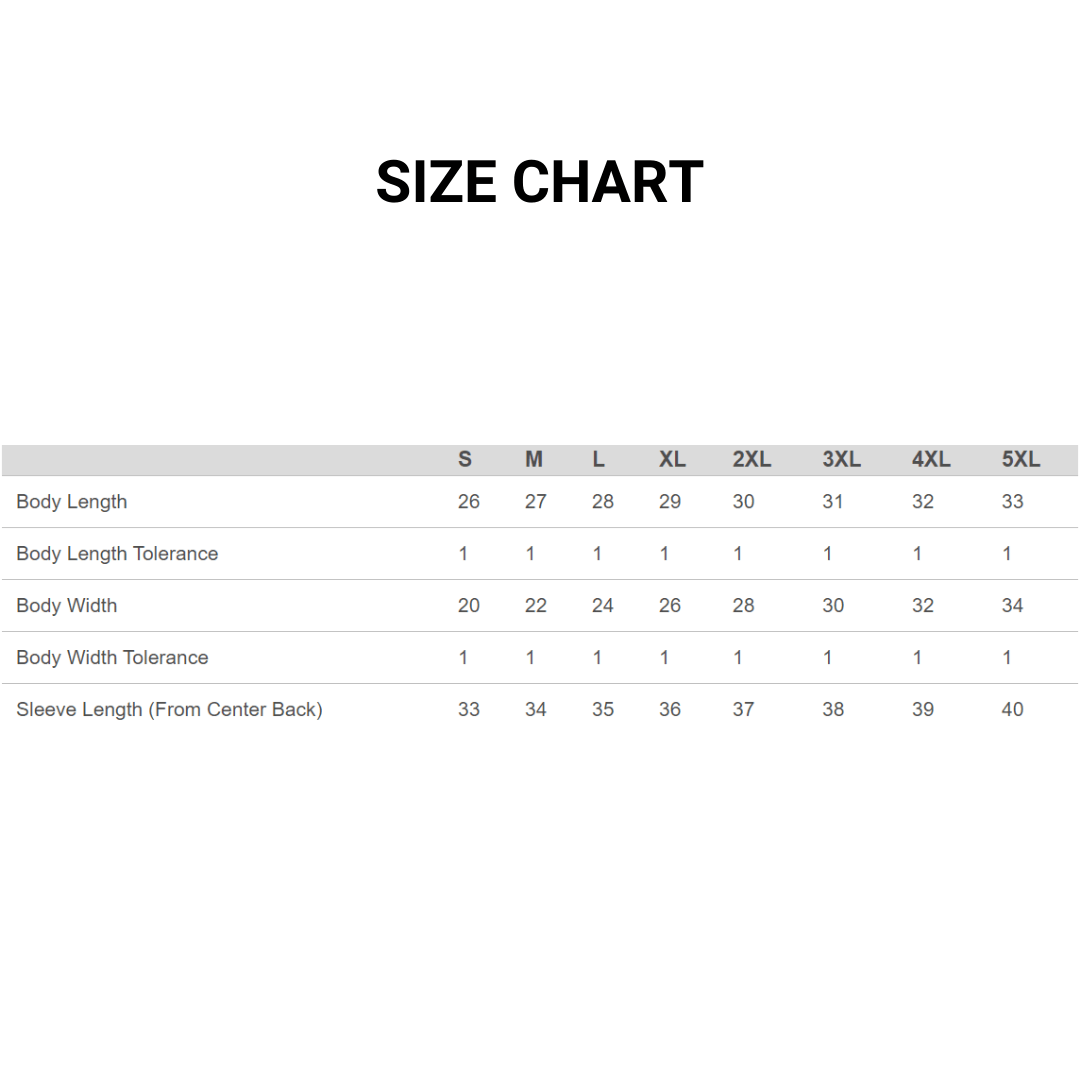Click Sleeve Length (From Center Back) label
Screen dimensions: 1080x1080
[x=169, y=710]
